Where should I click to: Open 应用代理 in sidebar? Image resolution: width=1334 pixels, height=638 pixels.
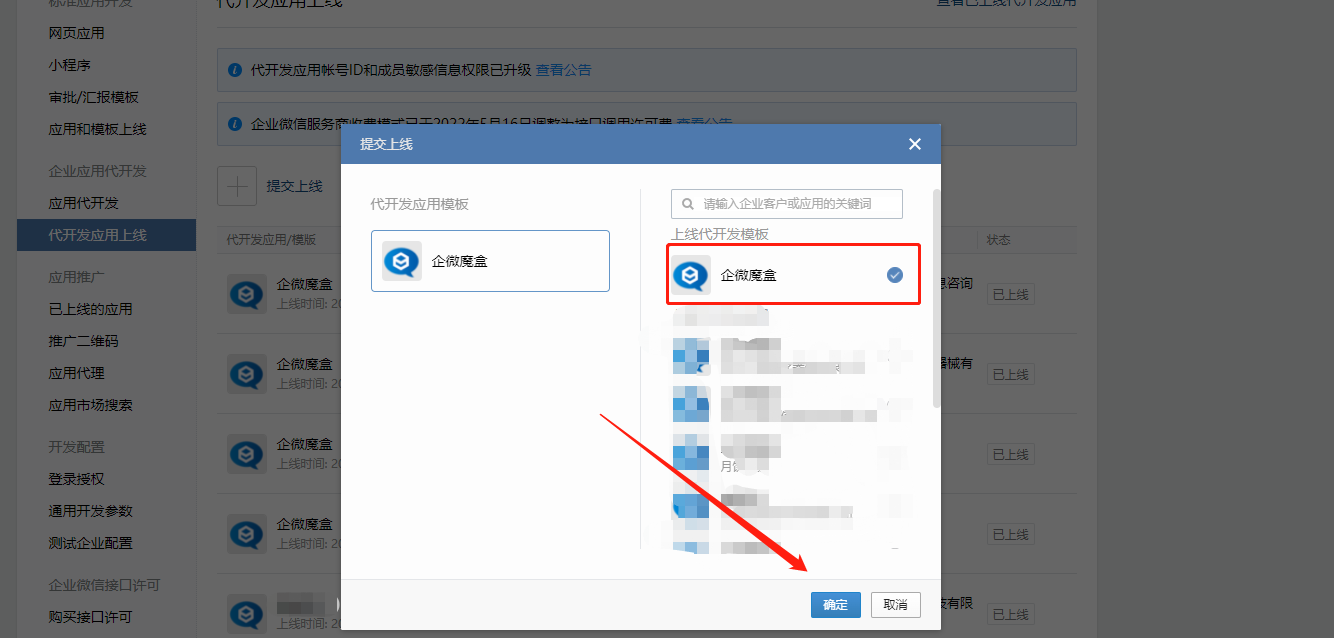(x=76, y=373)
